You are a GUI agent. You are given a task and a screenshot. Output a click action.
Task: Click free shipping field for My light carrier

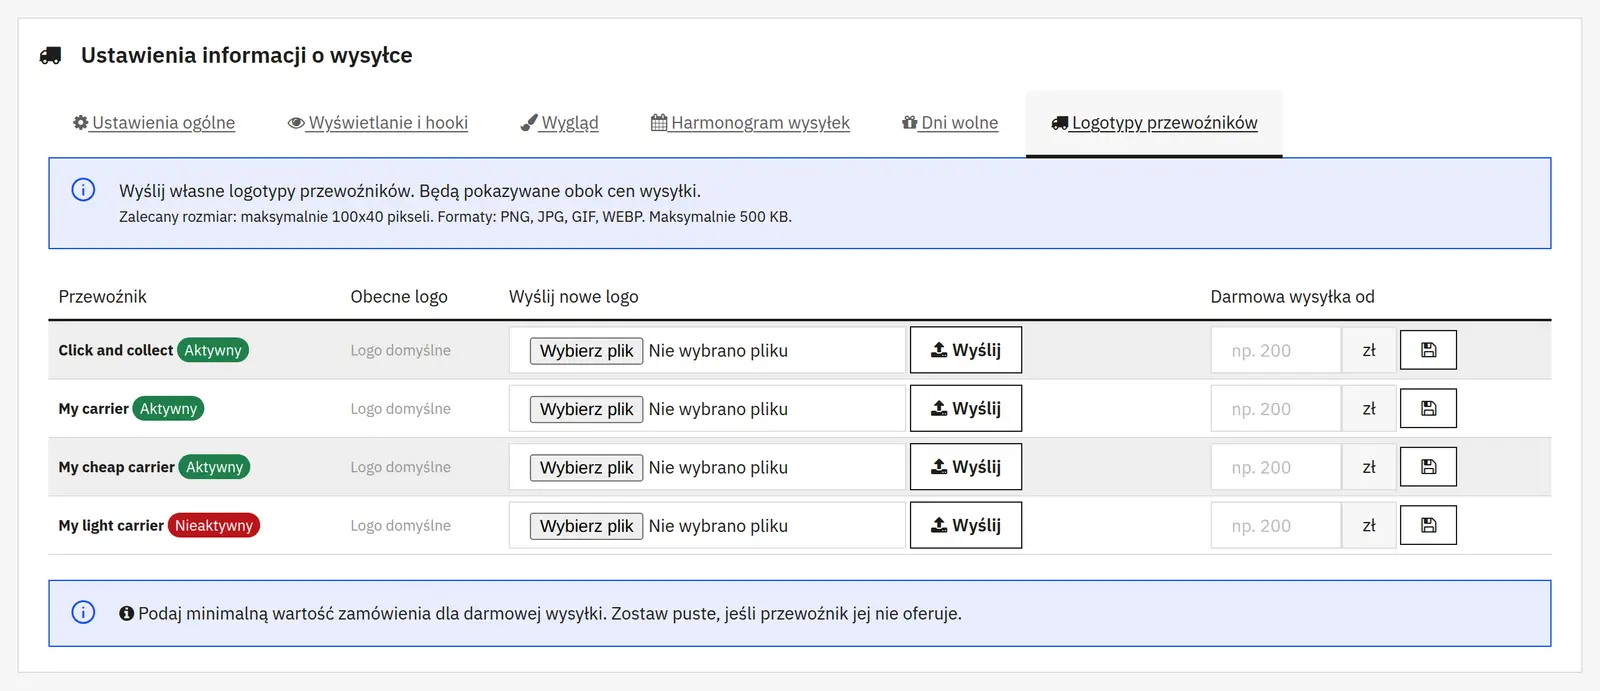[1276, 526]
